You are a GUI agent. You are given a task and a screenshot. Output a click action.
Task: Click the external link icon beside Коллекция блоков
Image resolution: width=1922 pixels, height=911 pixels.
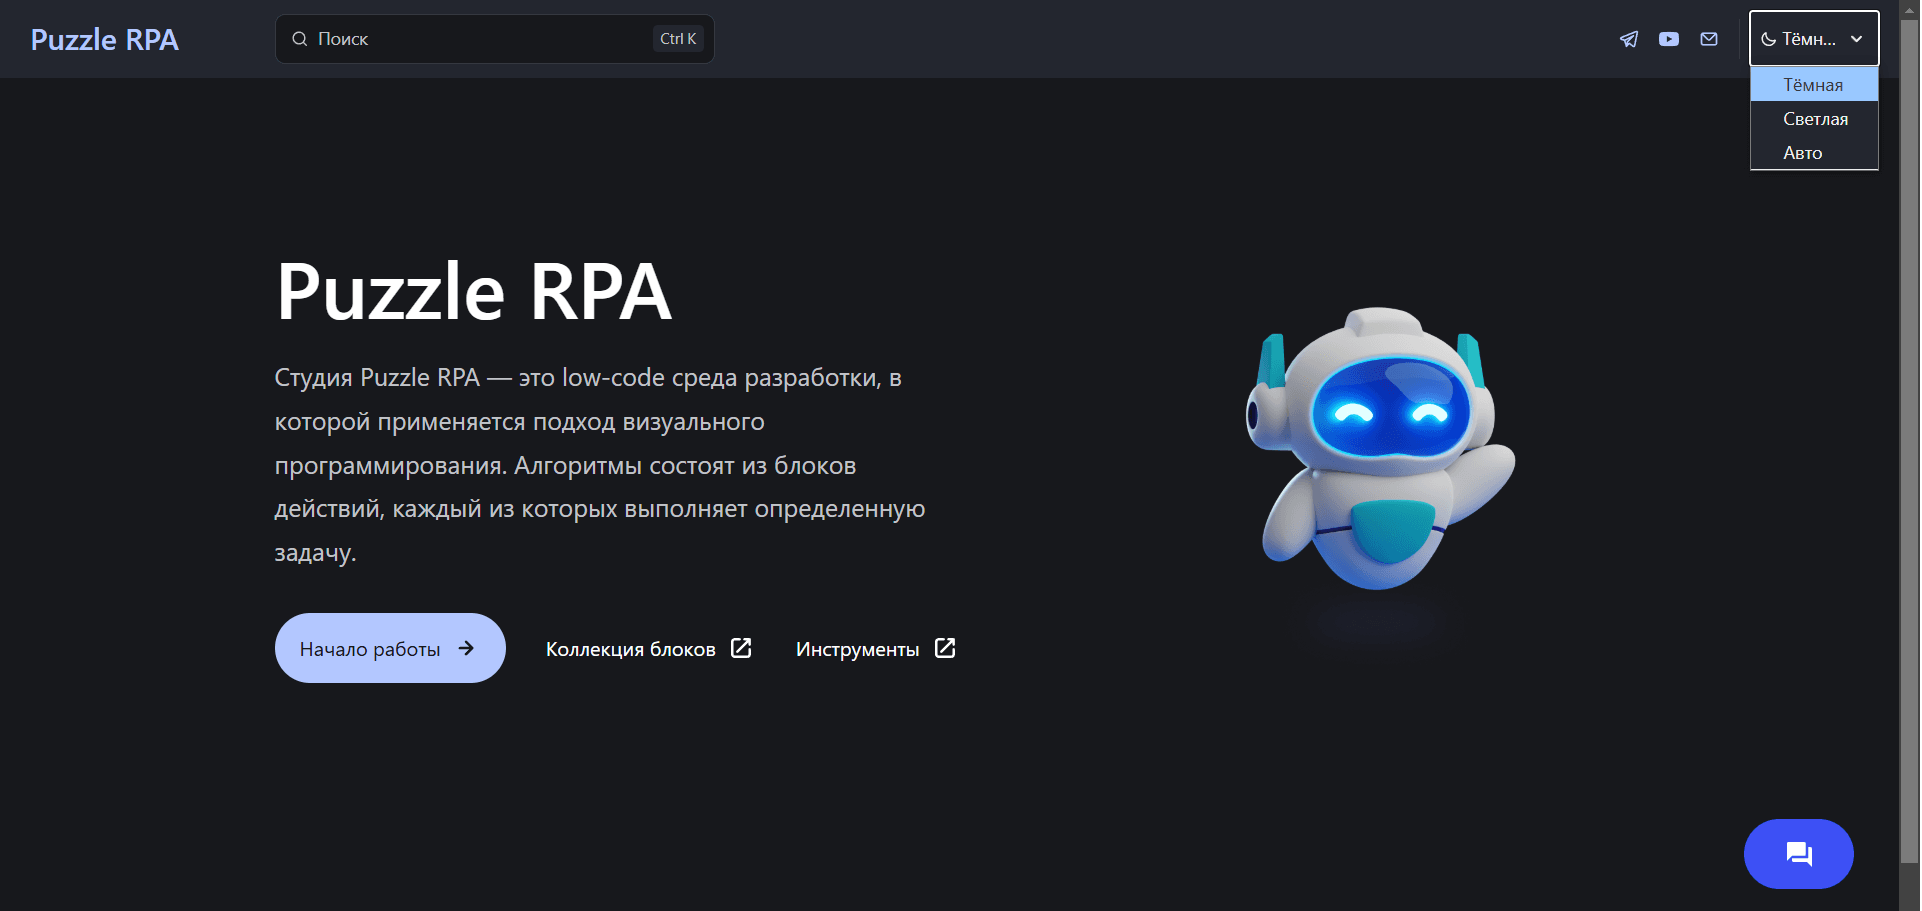pyautogui.click(x=741, y=648)
